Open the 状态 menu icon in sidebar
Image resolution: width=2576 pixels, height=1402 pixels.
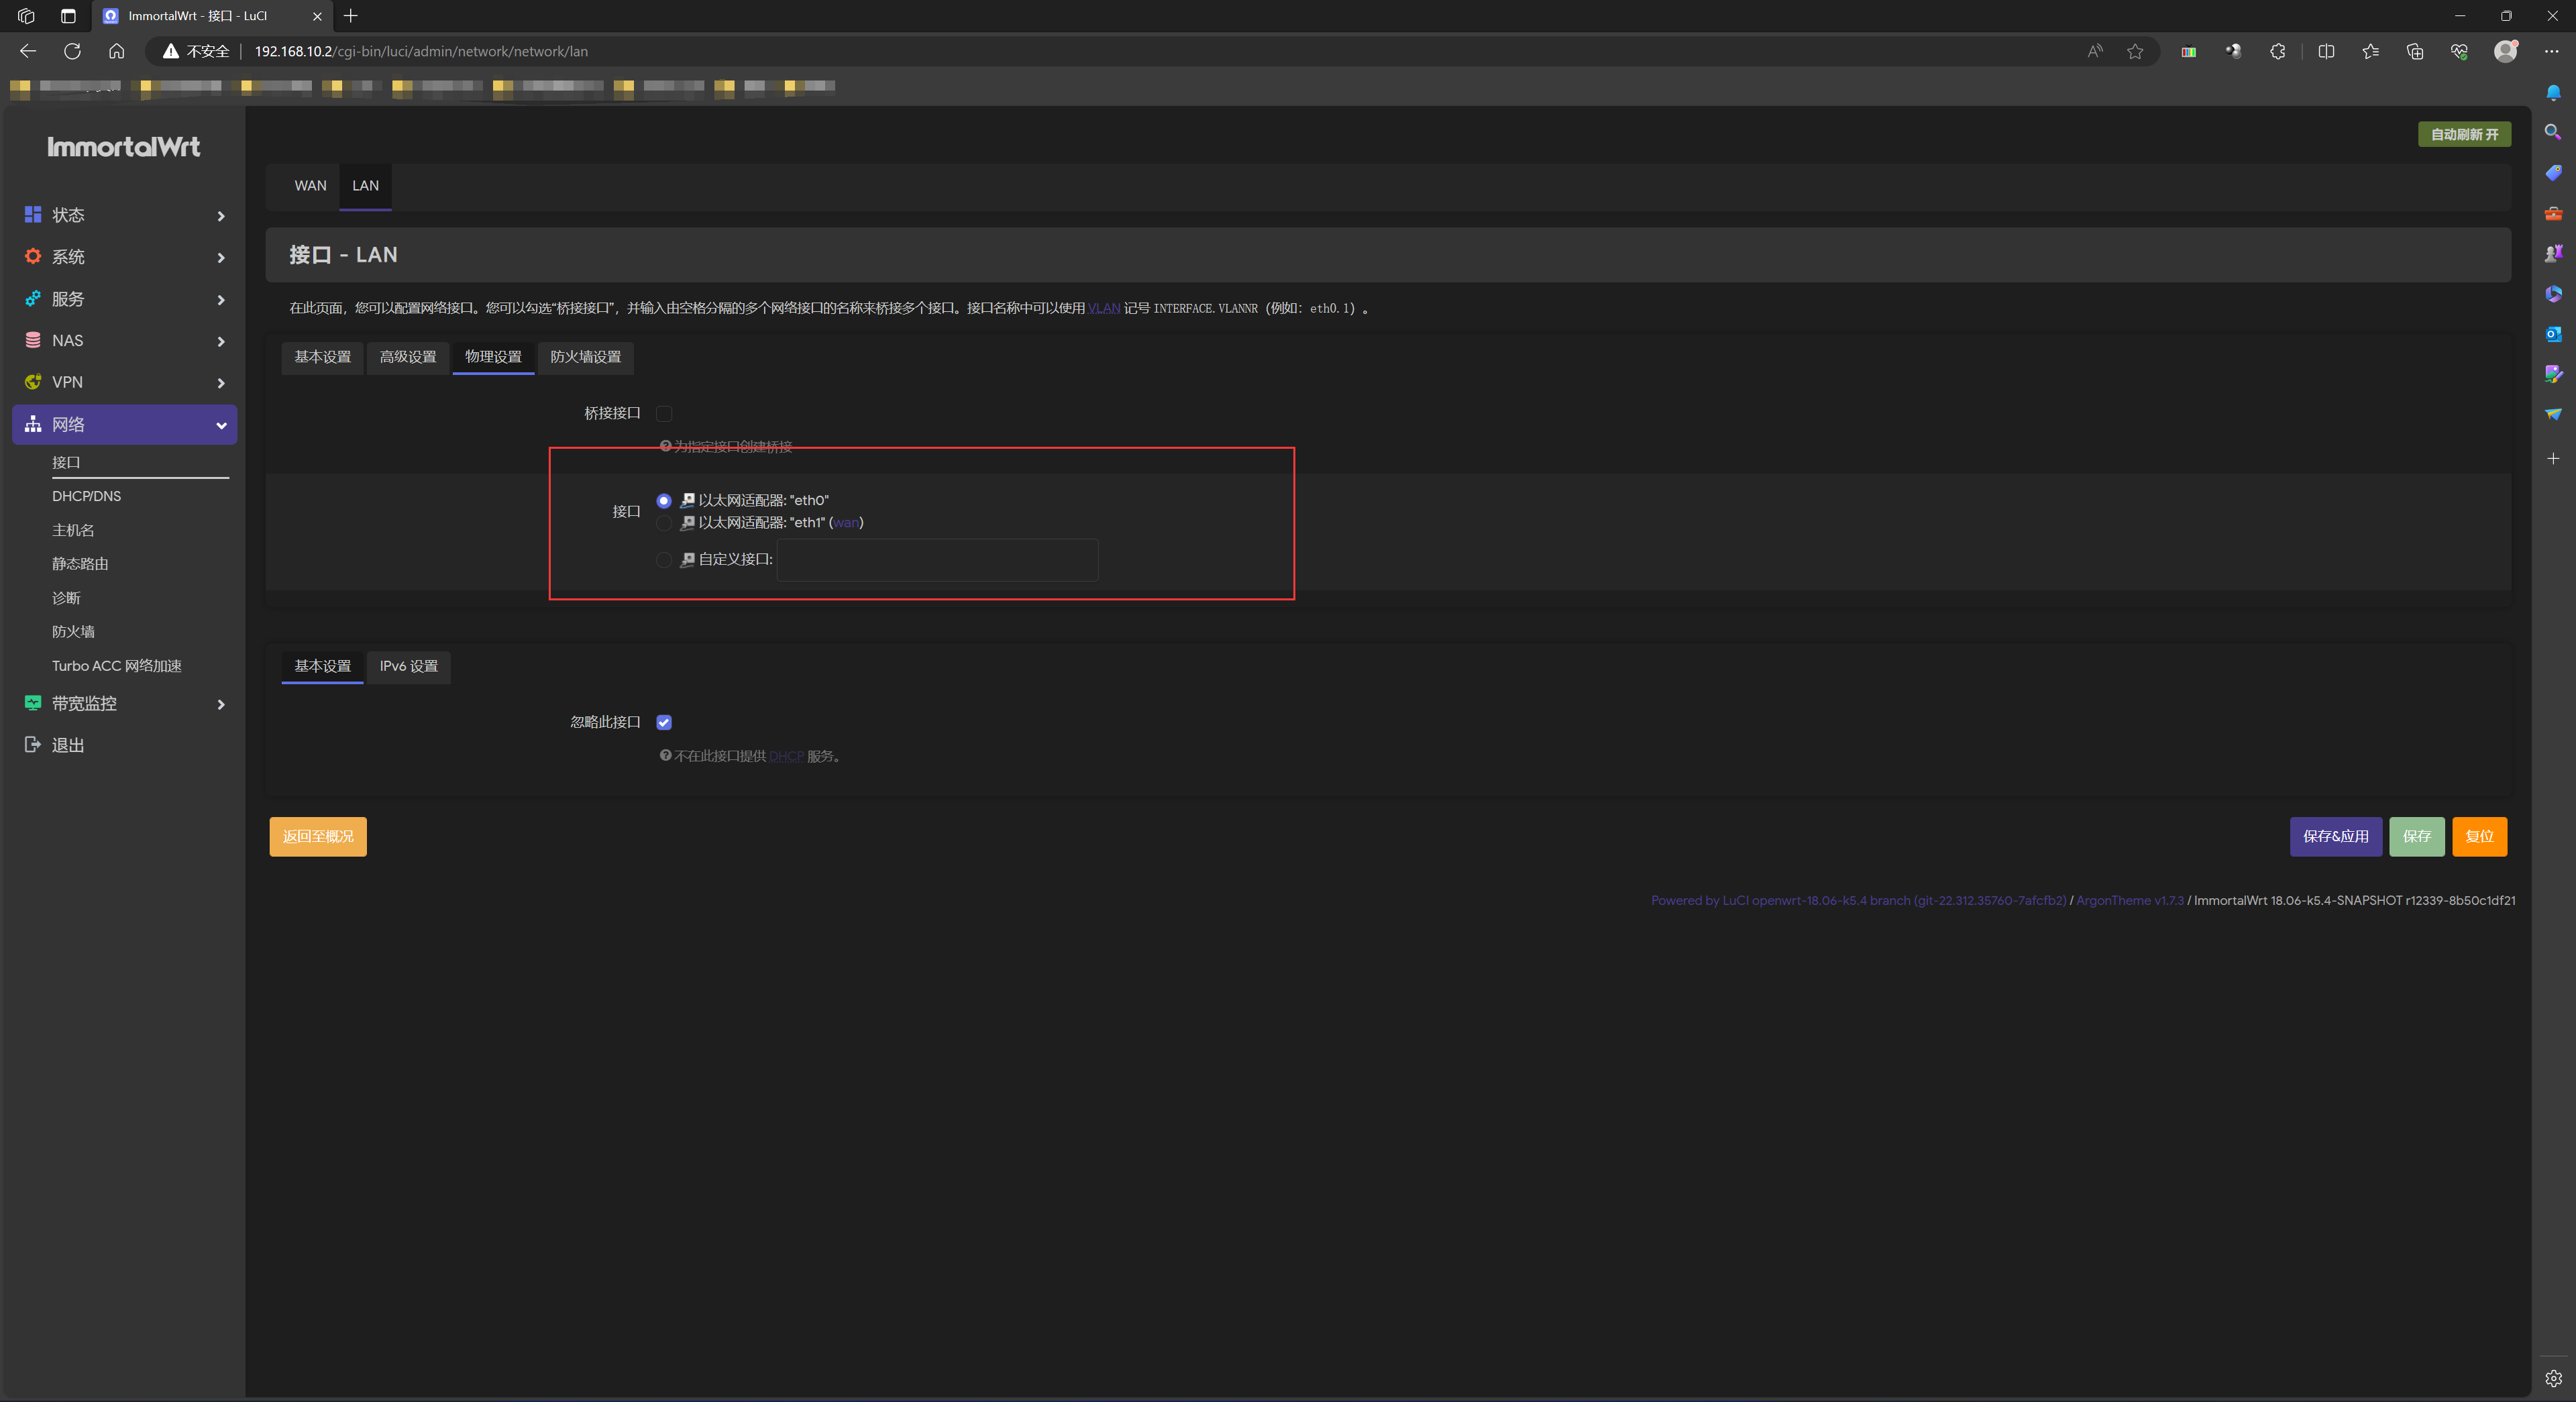pyautogui.click(x=33, y=215)
